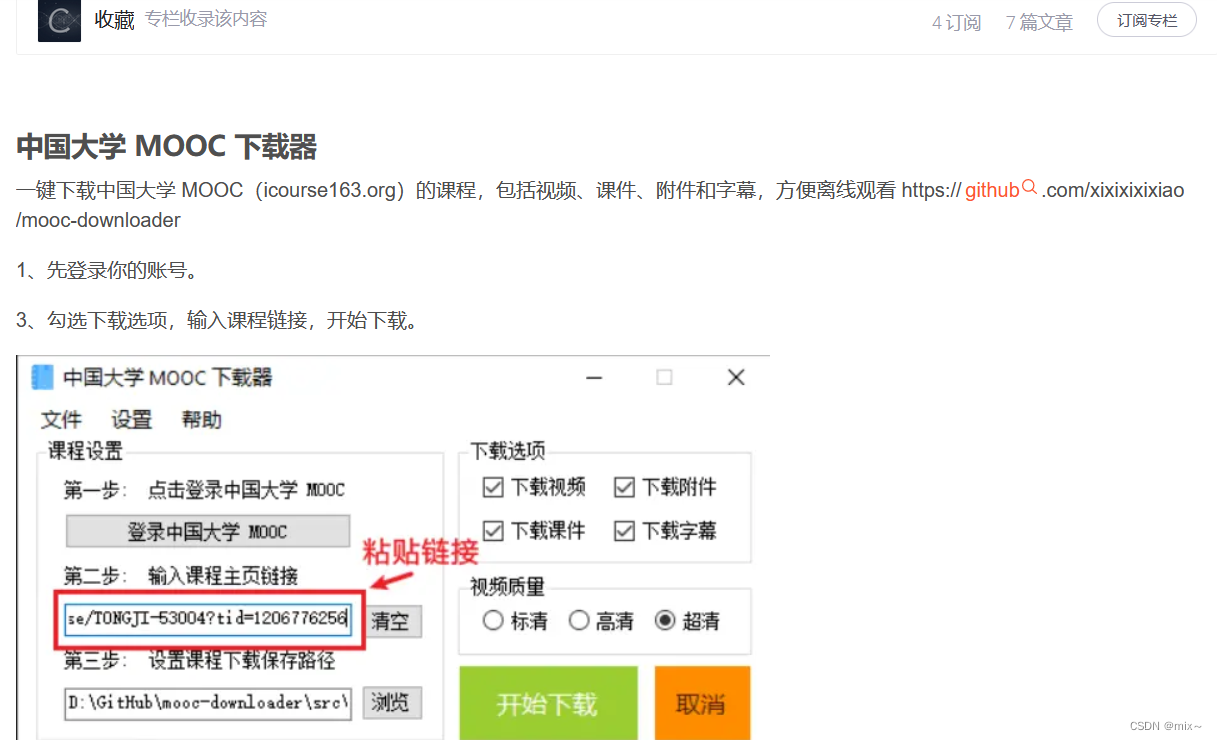The width and height of the screenshot is (1217, 740).
Task: Toggle the 下载附件 checkbox
Action: (624, 487)
